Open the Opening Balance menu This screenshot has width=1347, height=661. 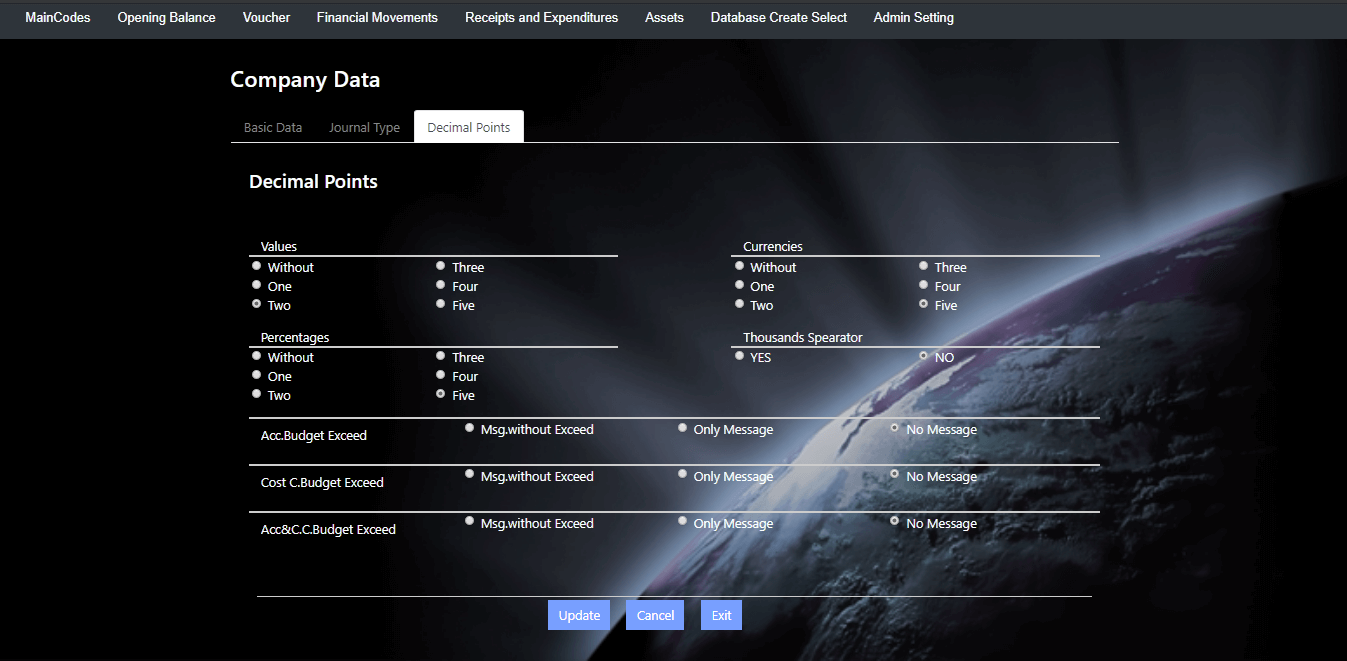pos(166,17)
